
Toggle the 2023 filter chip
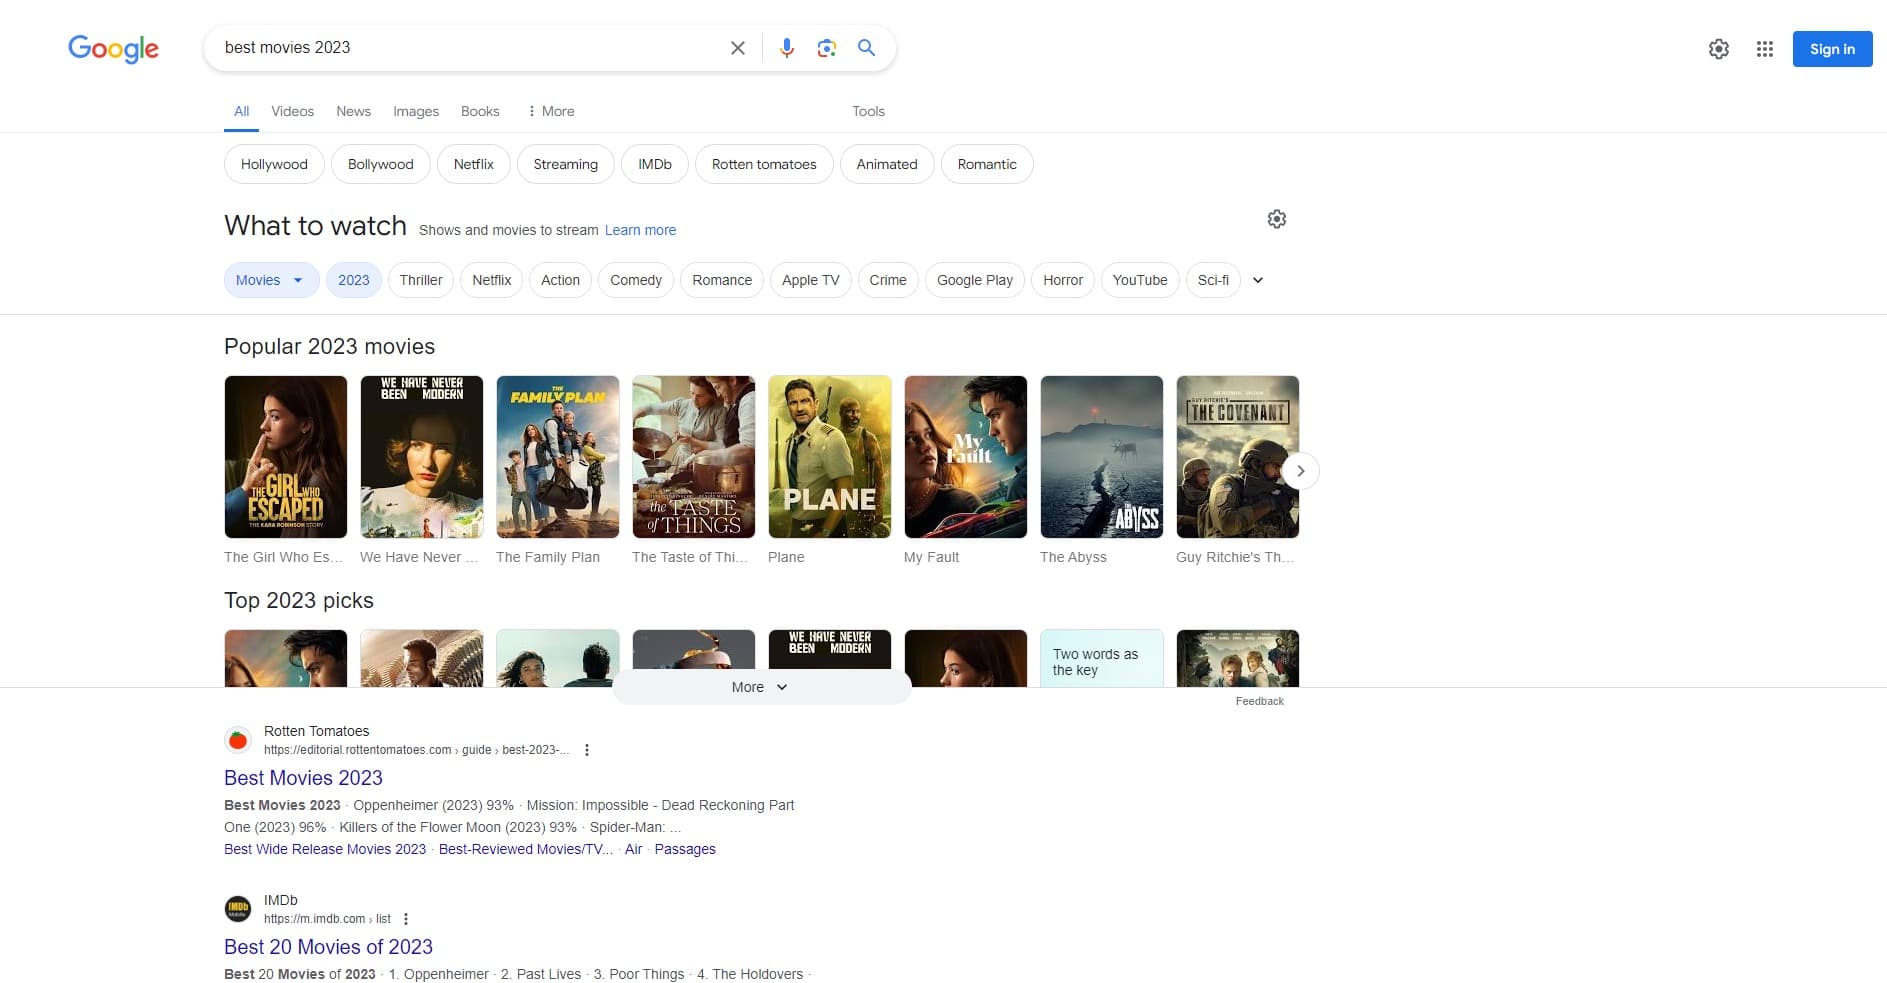[354, 280]
